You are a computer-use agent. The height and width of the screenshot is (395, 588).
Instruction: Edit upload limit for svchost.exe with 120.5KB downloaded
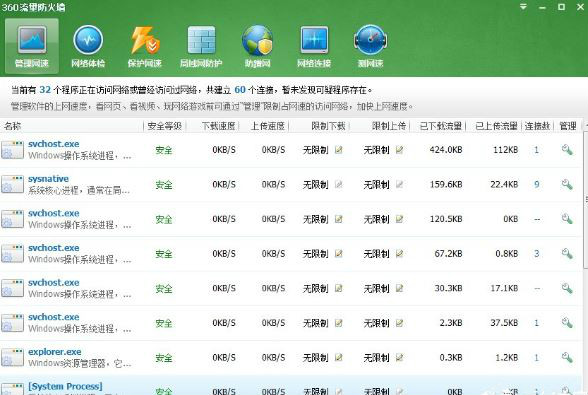pyautogui.click(x=399, y=219)
